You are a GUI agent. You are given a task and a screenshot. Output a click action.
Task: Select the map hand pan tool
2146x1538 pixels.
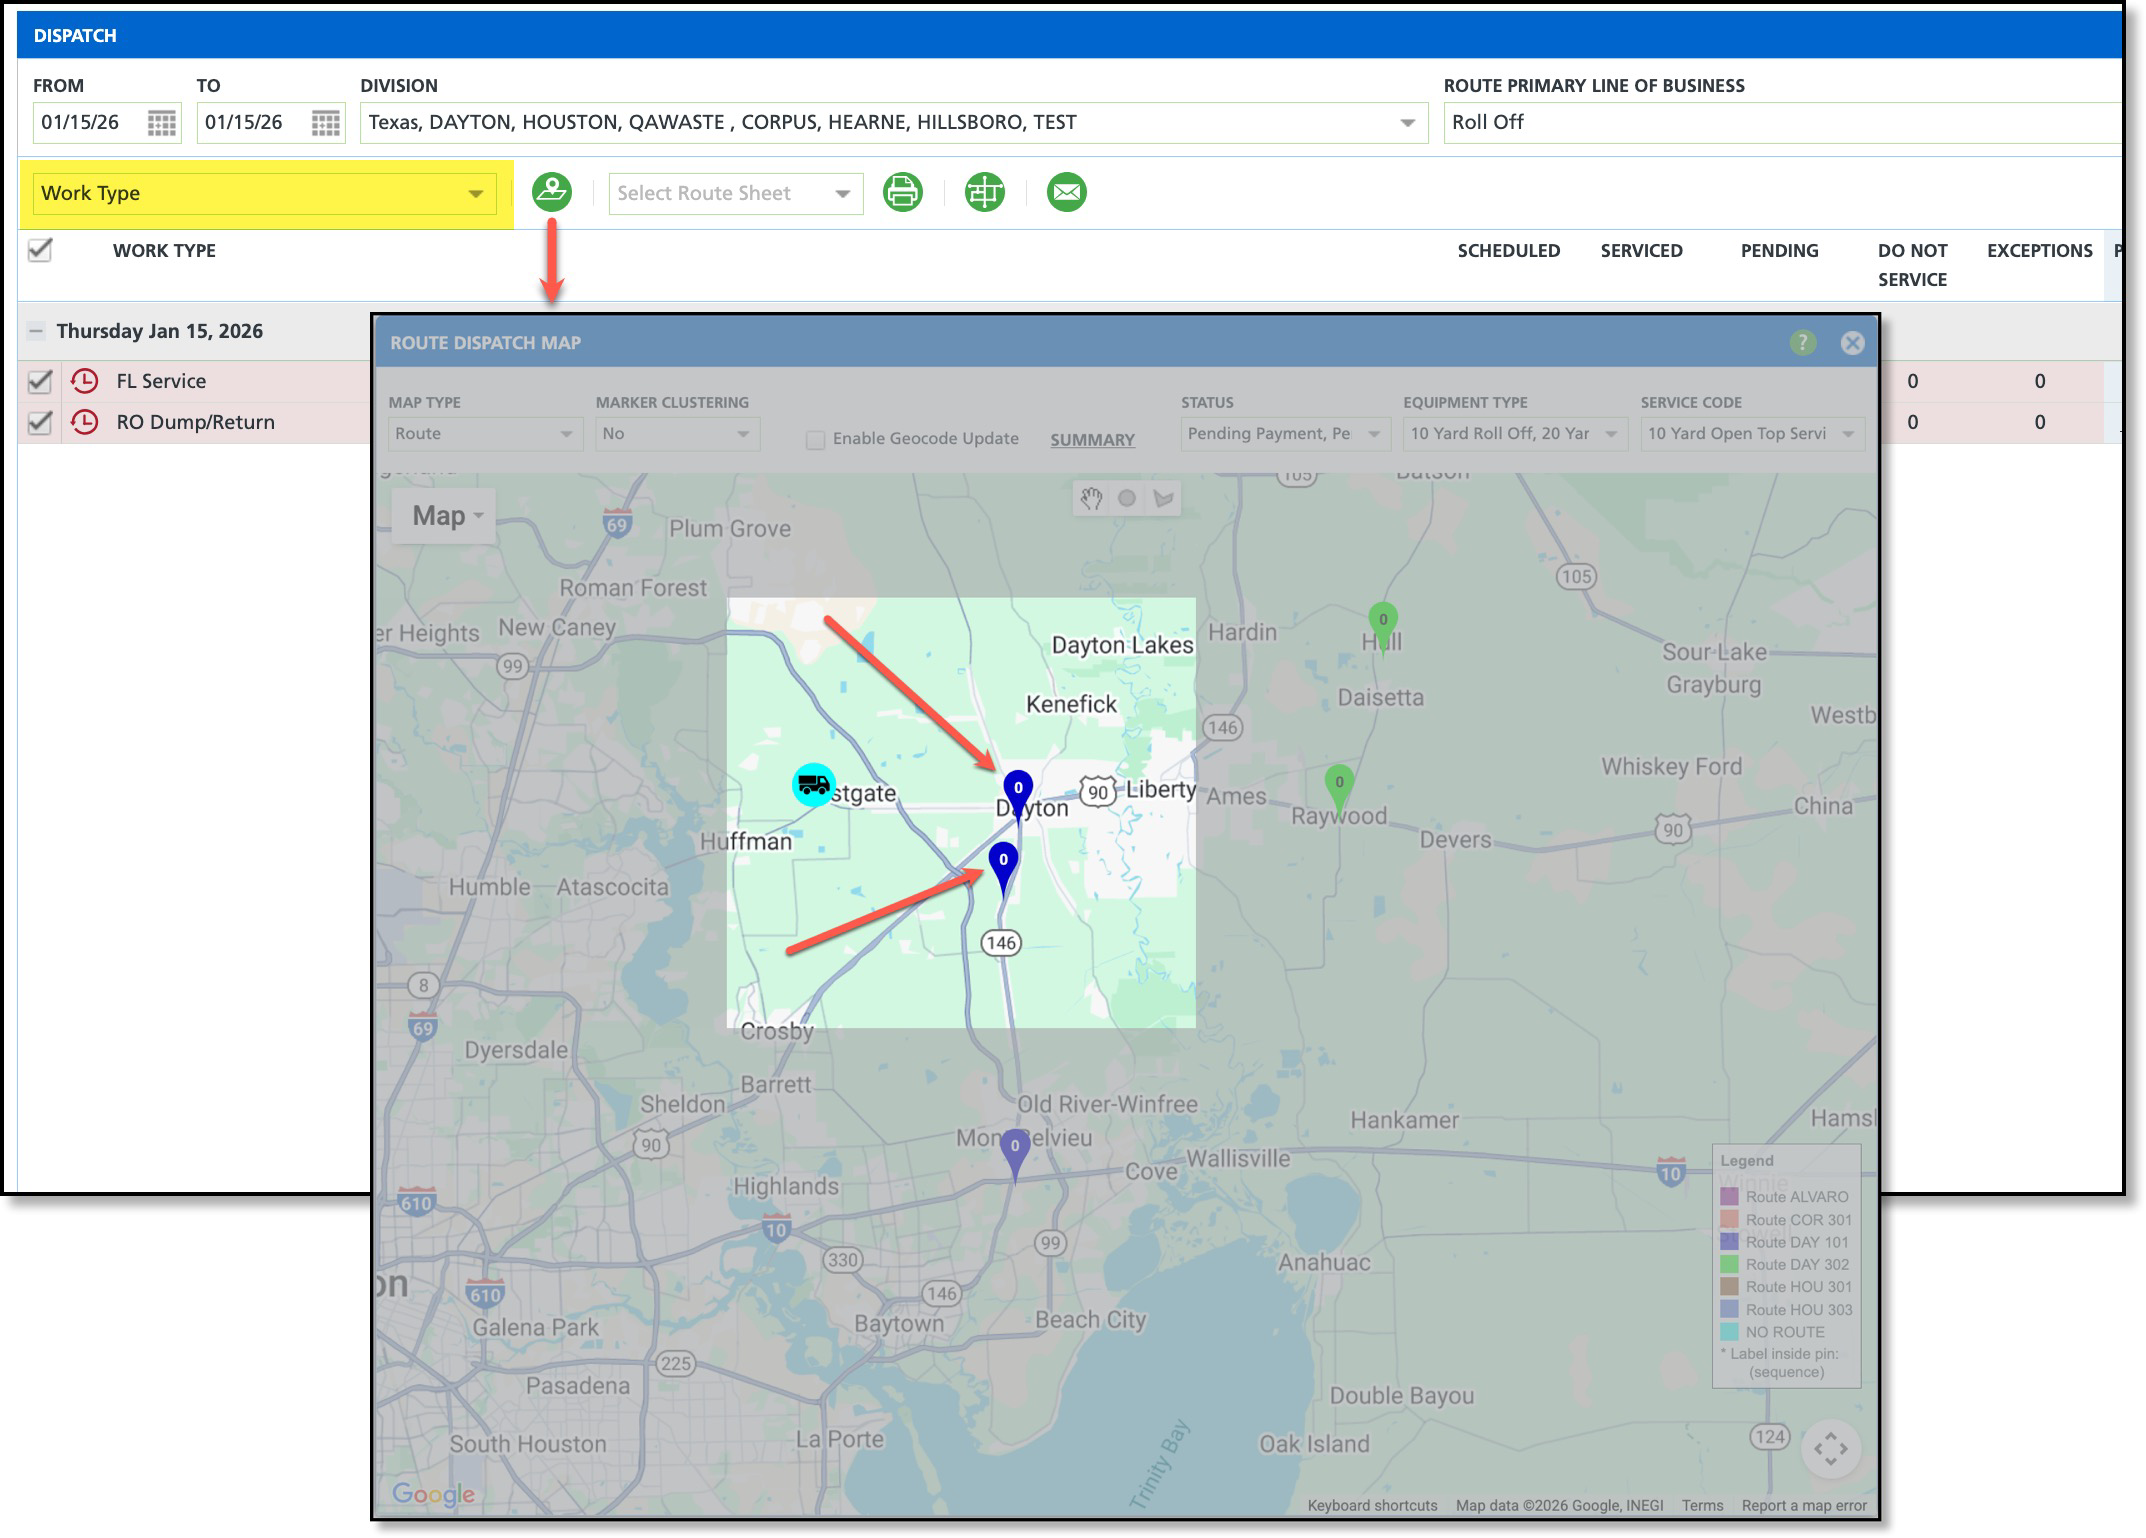[1091, 498]
